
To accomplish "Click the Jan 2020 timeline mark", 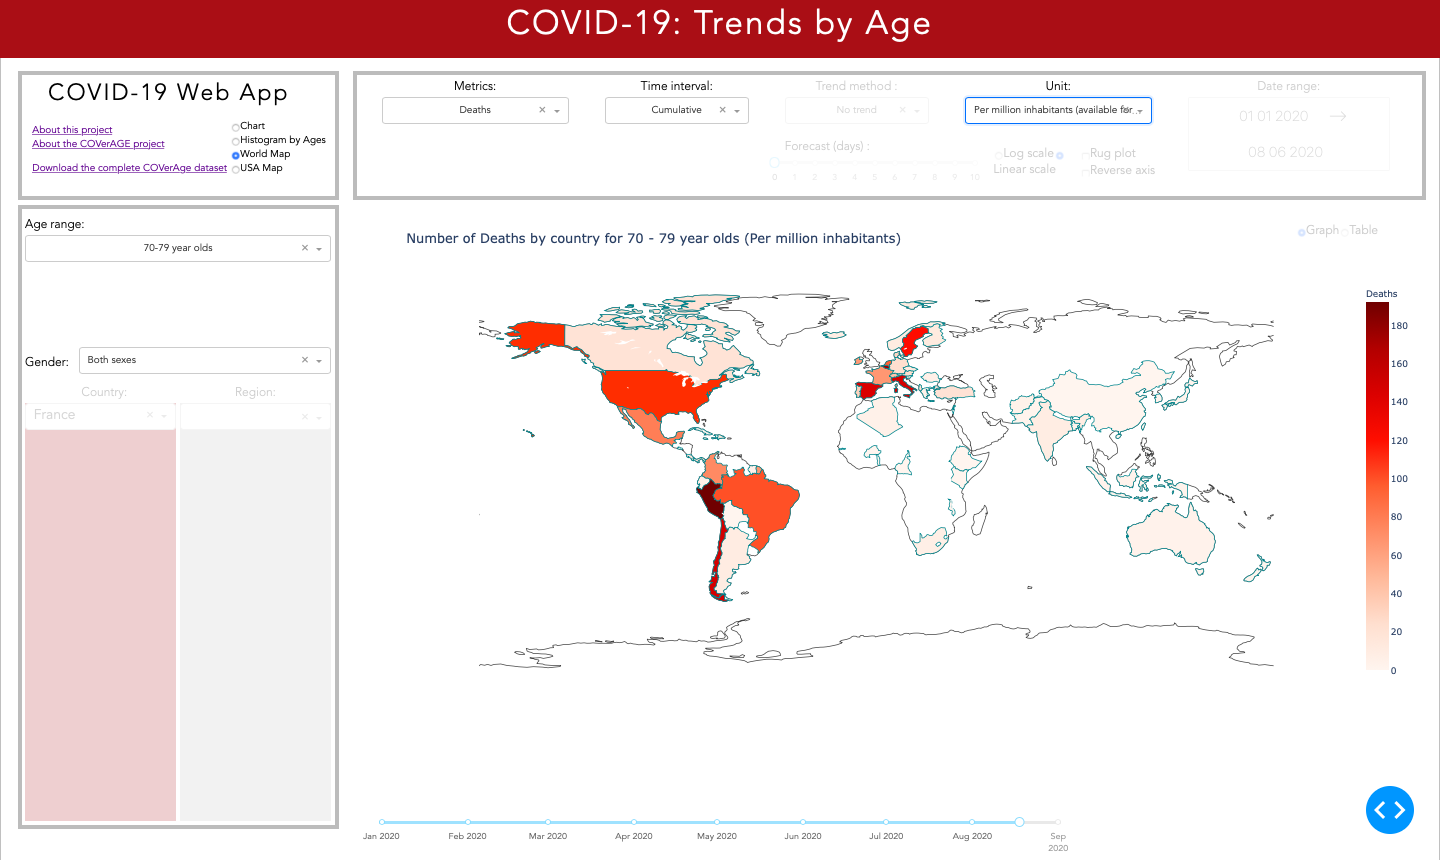I will point(381,836).
